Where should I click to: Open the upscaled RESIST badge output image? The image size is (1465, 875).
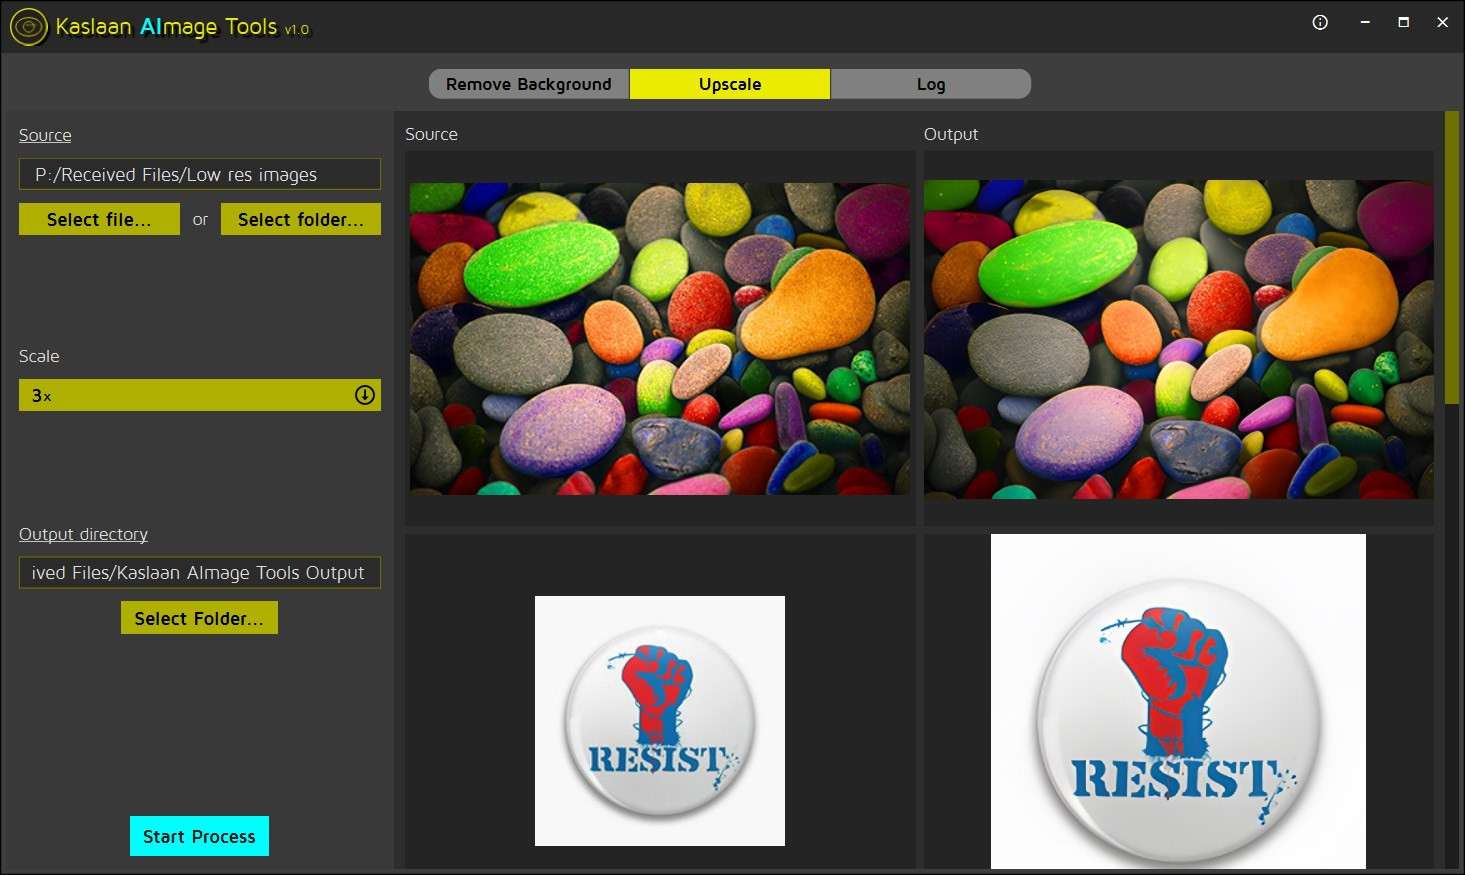tap(1178, 701)
